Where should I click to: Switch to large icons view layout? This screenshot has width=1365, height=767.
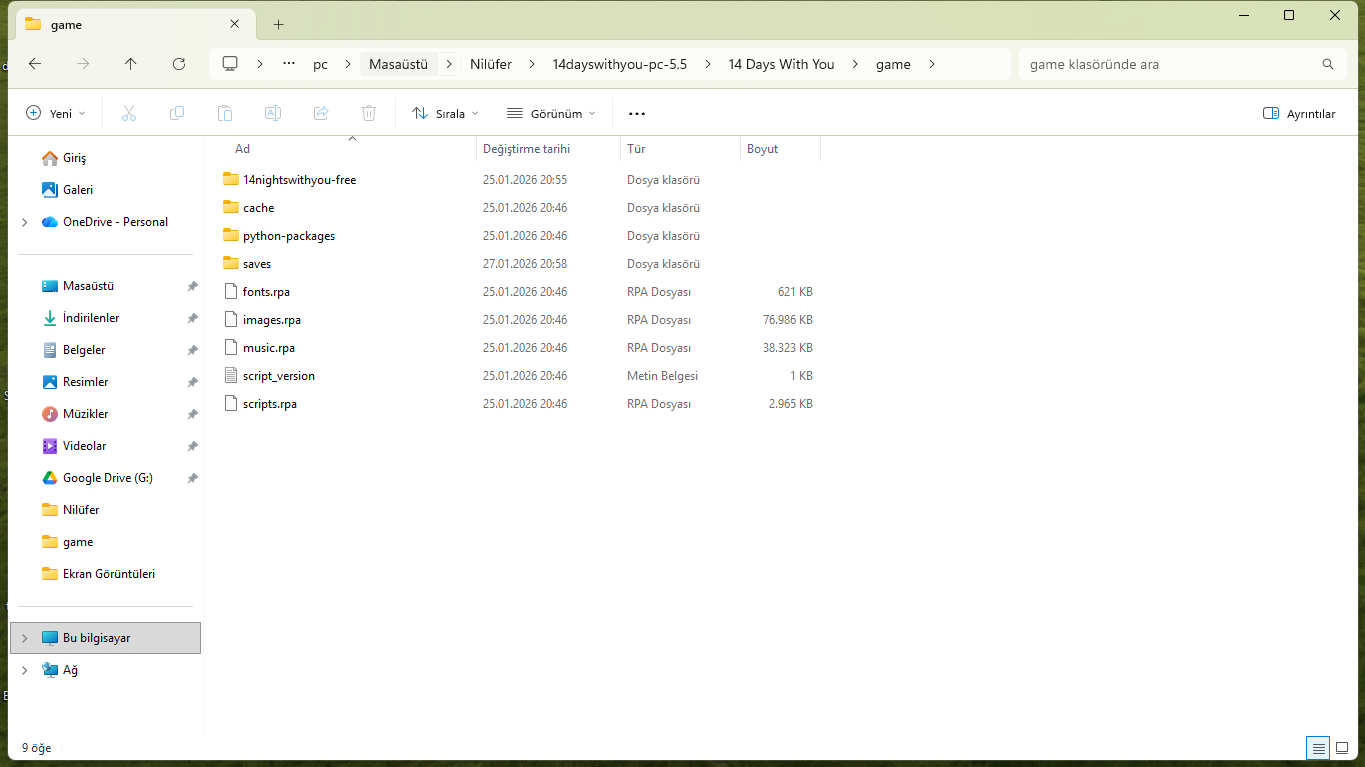[1342, 748]
